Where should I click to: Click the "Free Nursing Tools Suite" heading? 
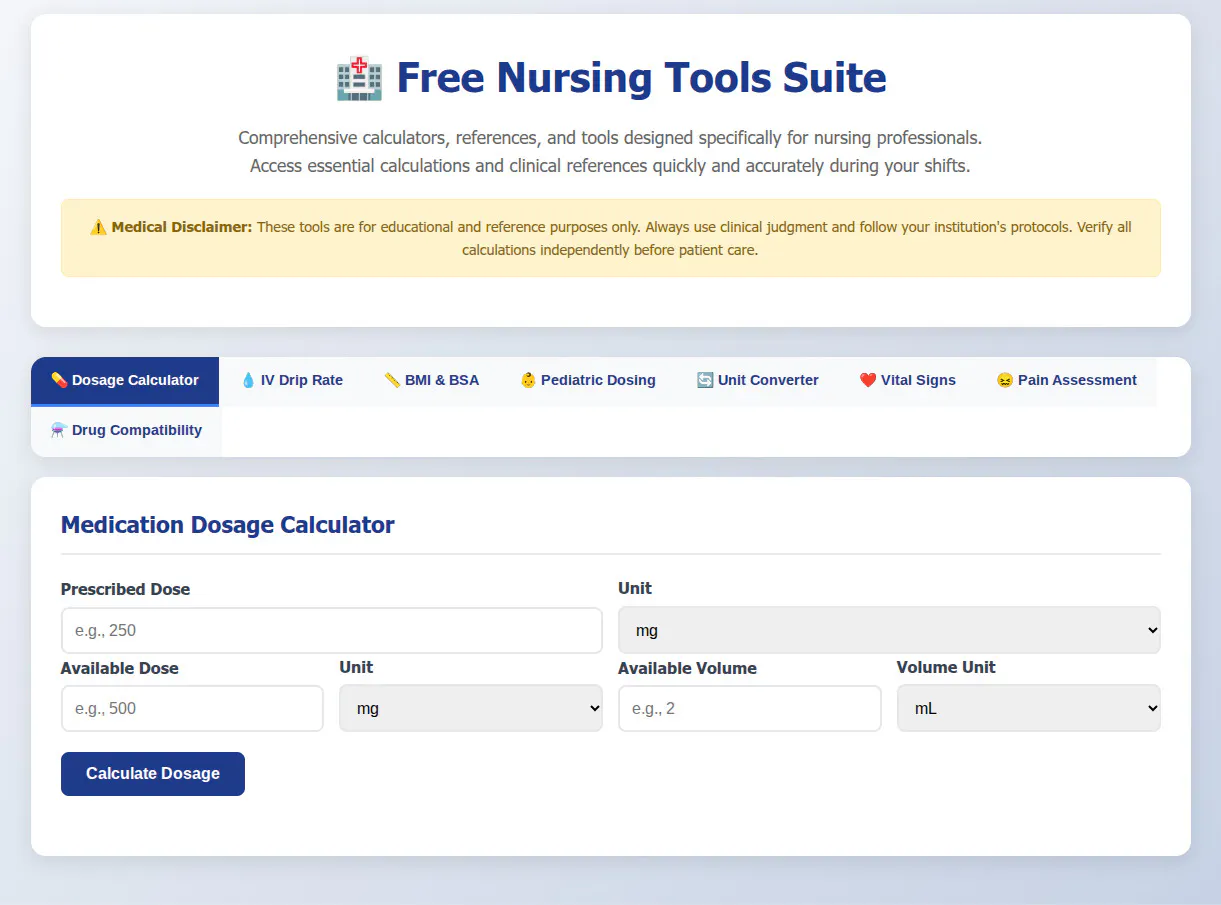pyautogui.click(x=641, y=78)
